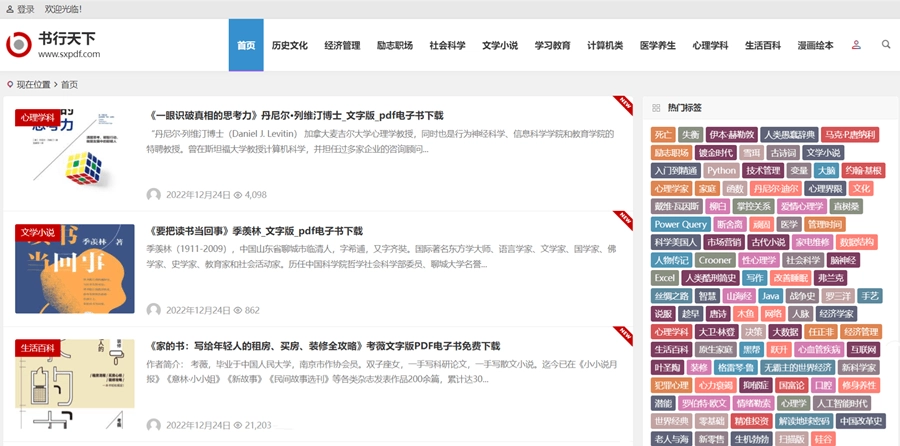Open 经济管理 in the top navigation
900x446 pixels.
[342, 45]
